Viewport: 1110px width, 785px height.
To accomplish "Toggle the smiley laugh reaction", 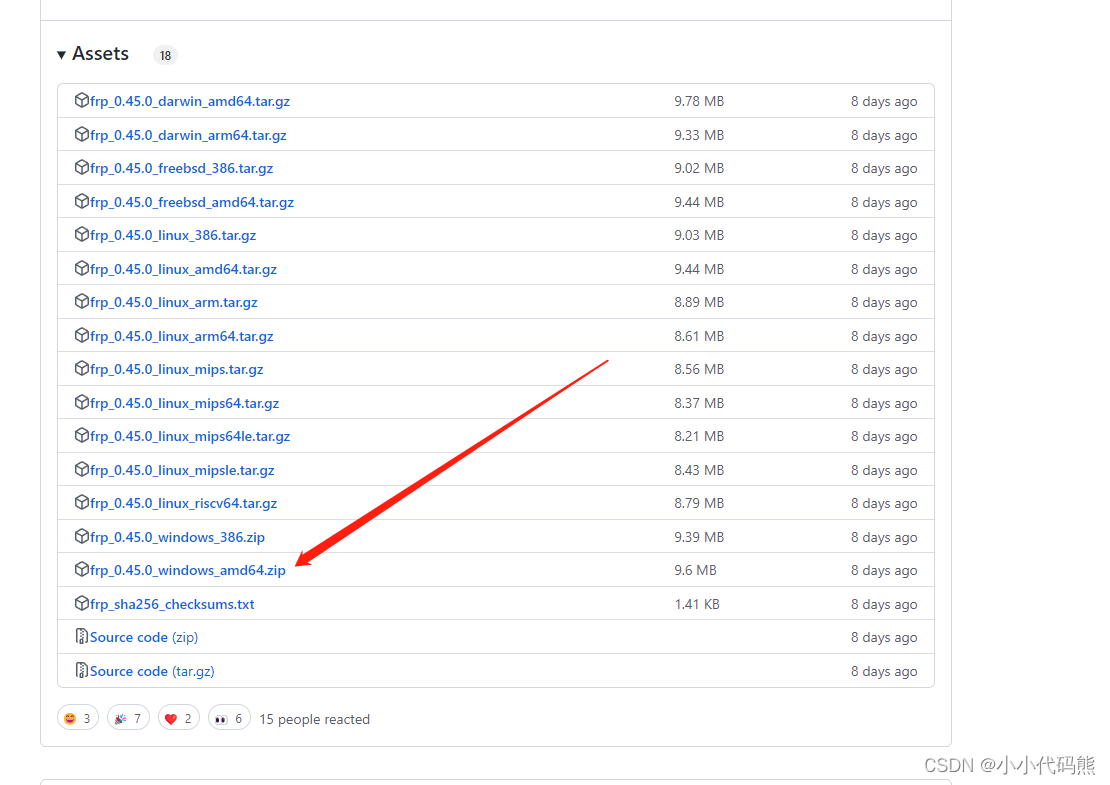I will 78,718.
